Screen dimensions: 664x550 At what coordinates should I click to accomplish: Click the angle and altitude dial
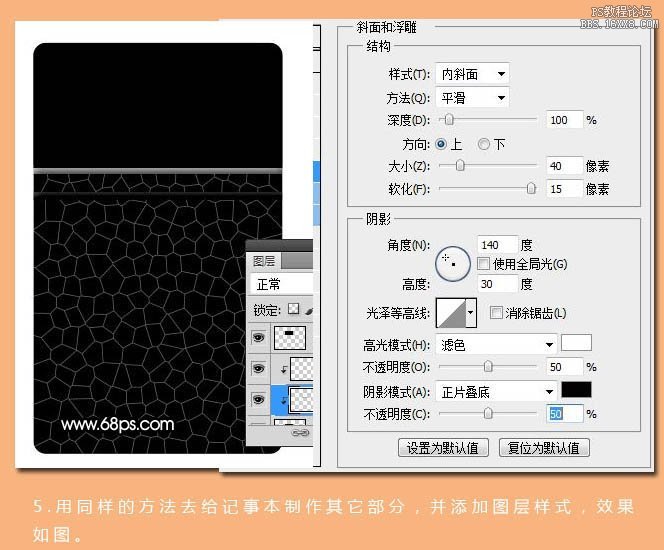pyautogui.click(x=453, y=264)
